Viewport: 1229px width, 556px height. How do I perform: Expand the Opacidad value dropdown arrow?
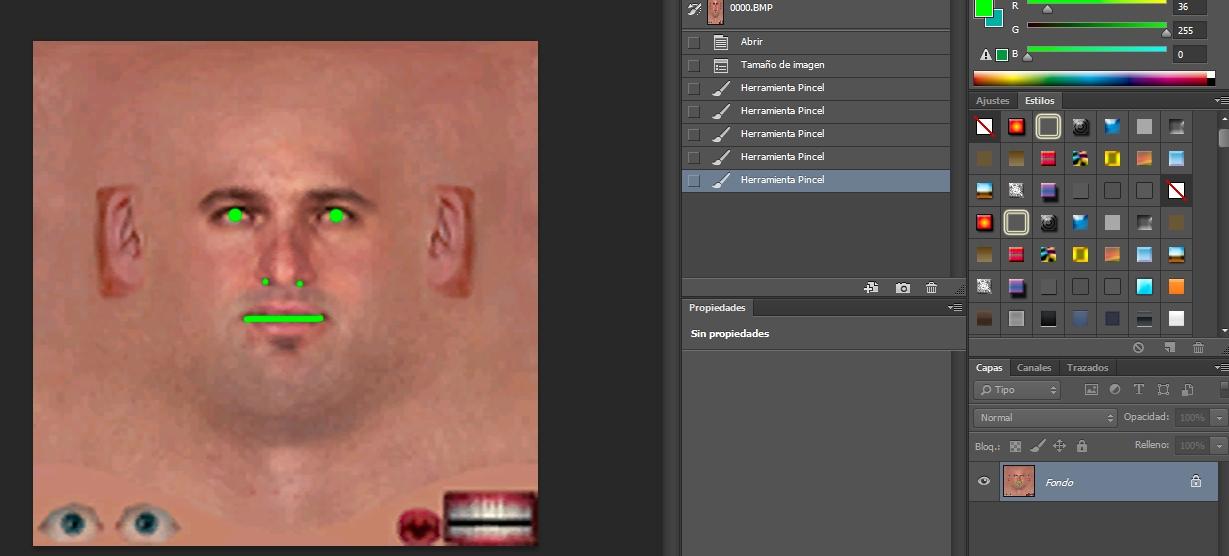1217,417
